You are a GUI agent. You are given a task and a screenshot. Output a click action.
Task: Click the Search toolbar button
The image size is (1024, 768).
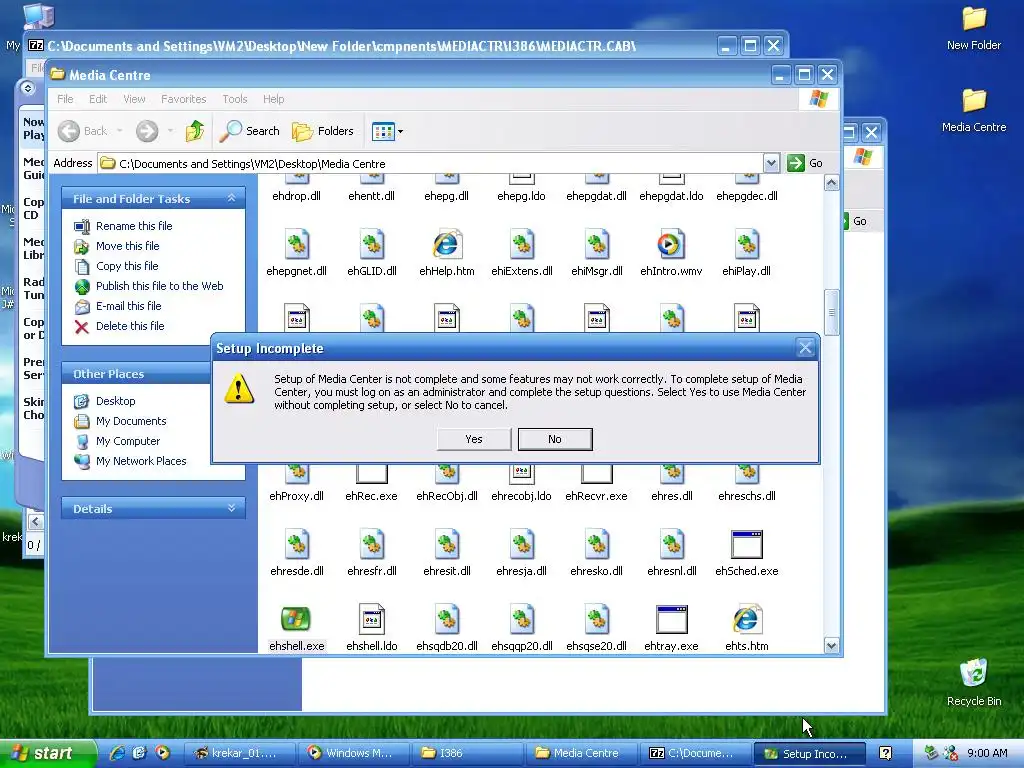[x=249, y=131]
